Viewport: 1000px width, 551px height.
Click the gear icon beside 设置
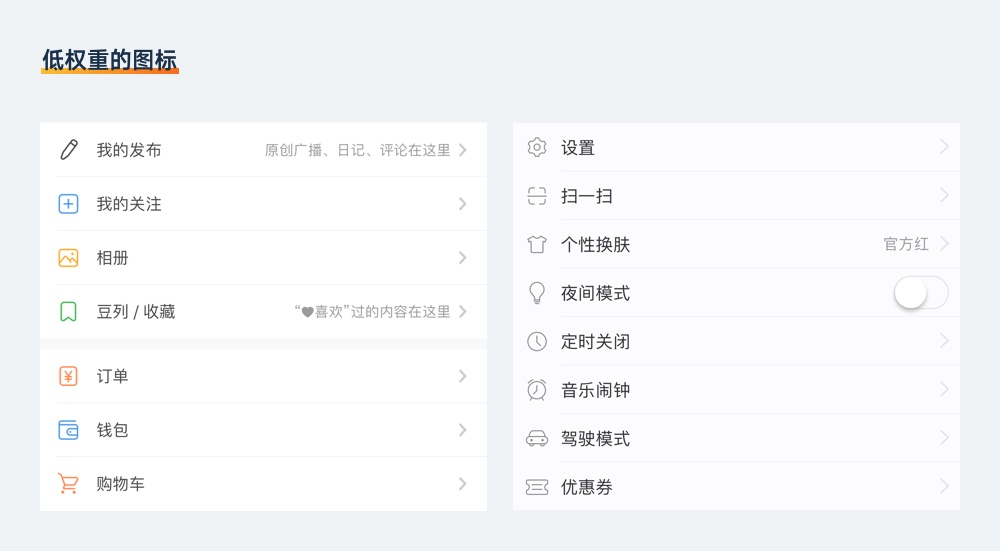click(x=537, y=148)
